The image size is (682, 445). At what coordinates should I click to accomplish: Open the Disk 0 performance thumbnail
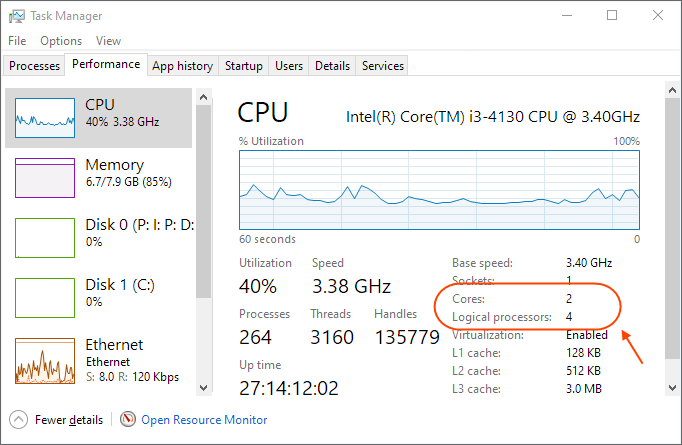tap(45, 238)
